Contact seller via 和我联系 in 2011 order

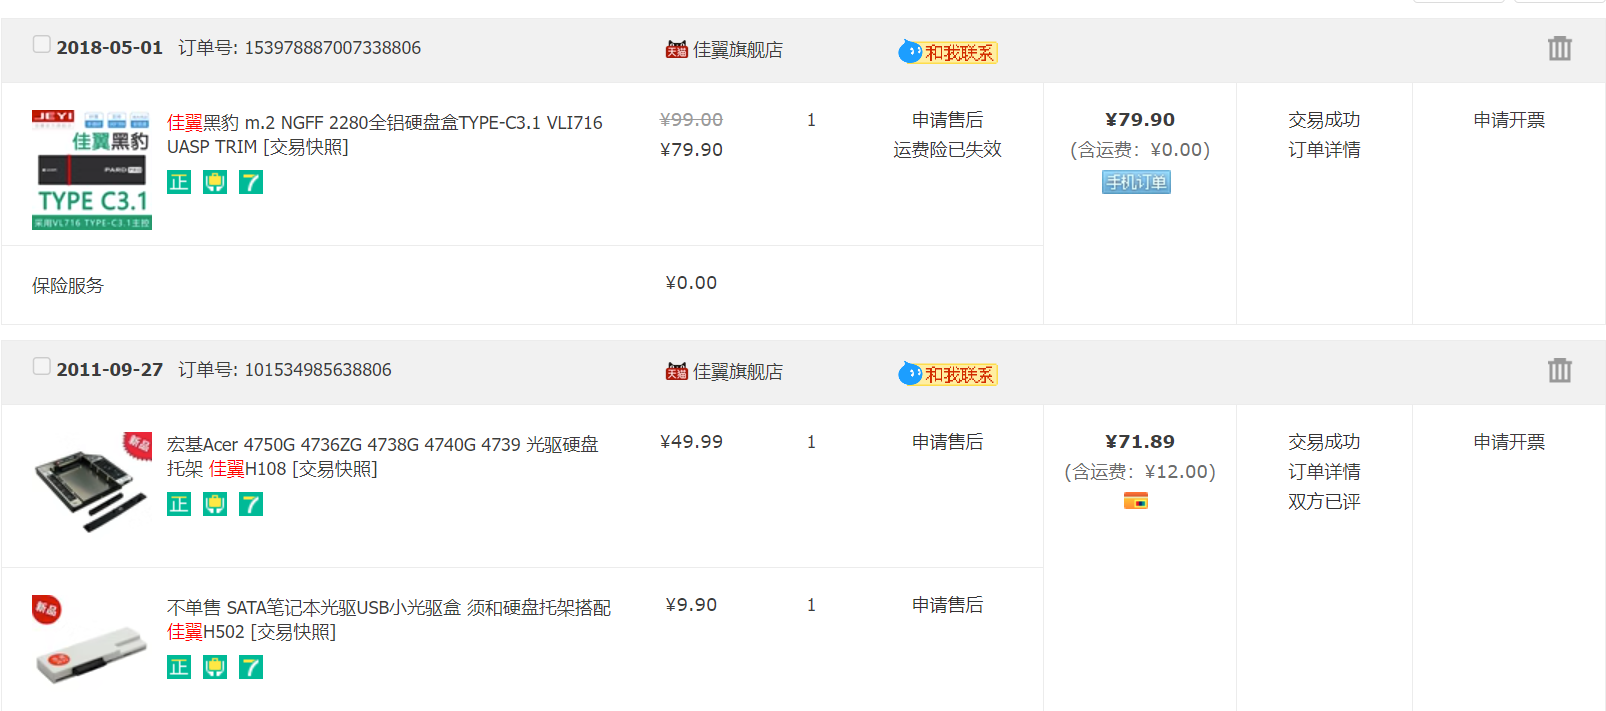[x=948, y=374]
